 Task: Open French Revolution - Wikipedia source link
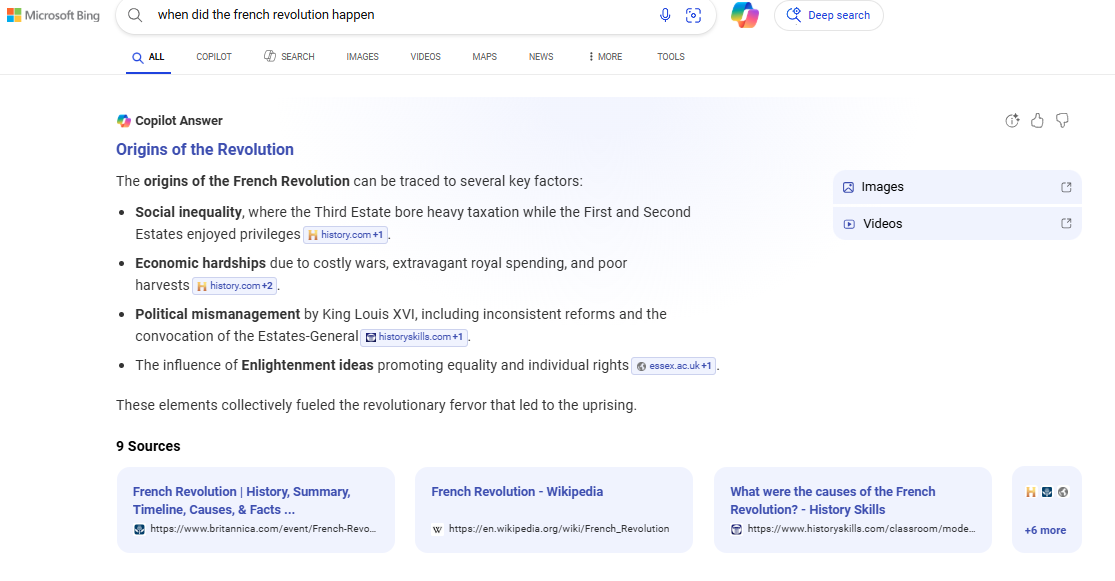point(517,492)
